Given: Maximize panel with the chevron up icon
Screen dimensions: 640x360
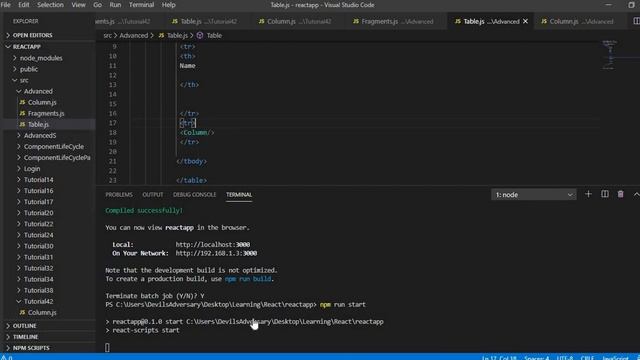Looking at the screenshot, I should tap(636, 194).
